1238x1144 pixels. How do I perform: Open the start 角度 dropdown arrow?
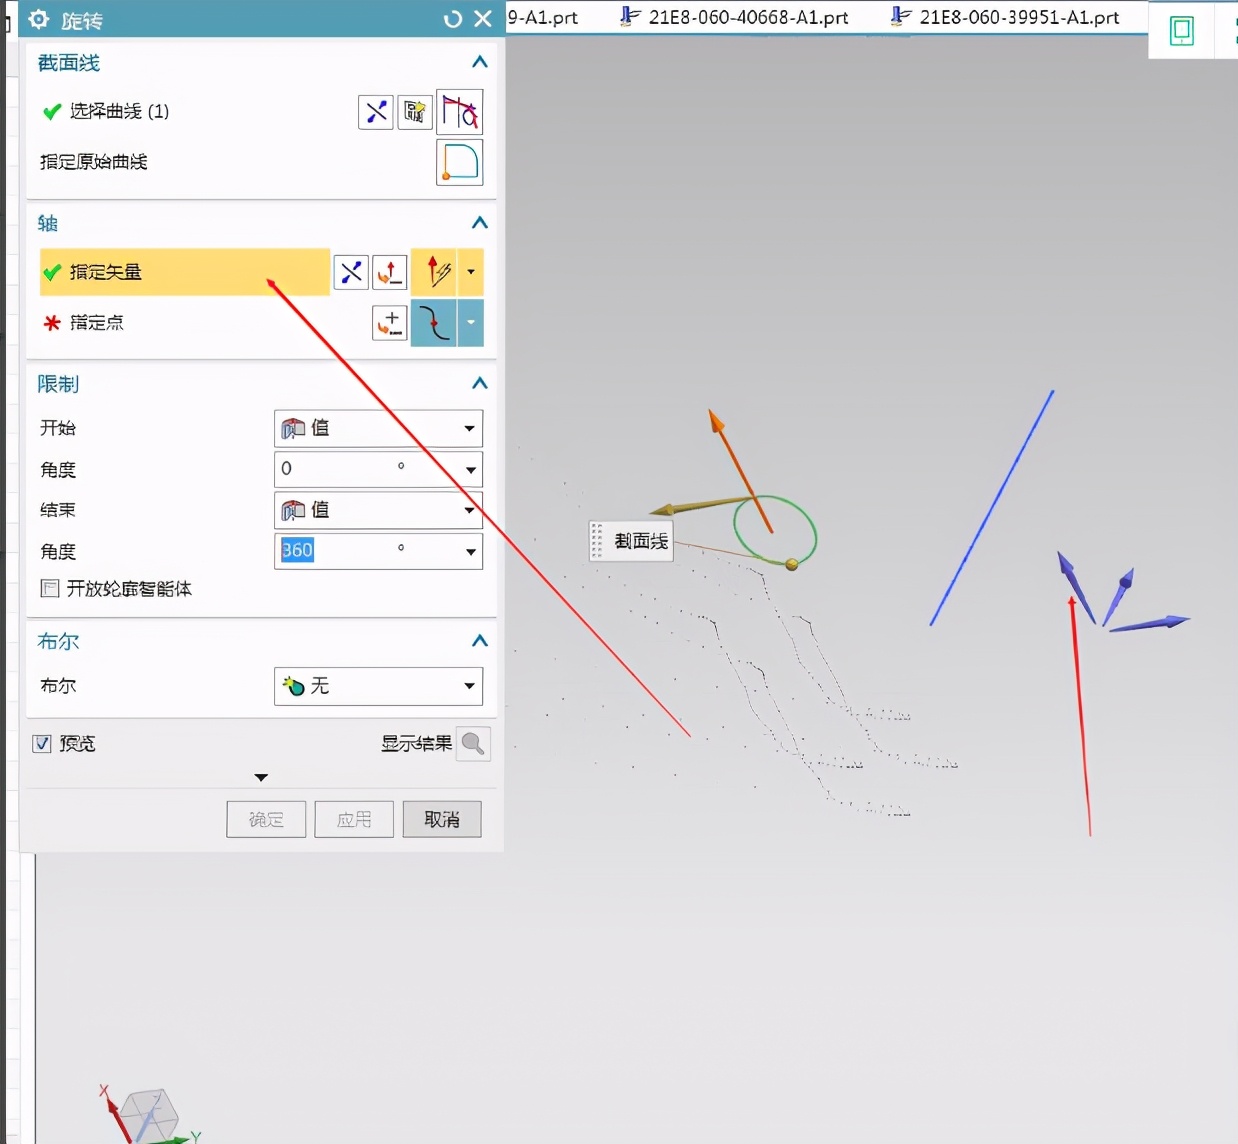[x=470, y=470]
